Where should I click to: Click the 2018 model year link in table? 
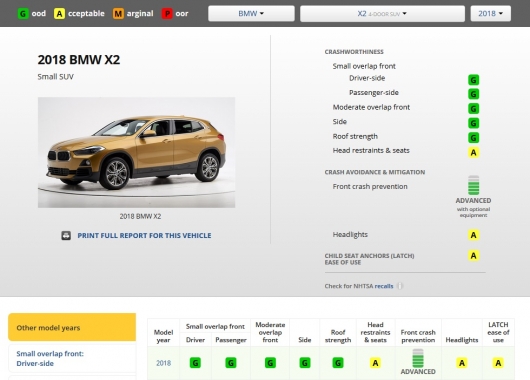(x=163, y=363)
